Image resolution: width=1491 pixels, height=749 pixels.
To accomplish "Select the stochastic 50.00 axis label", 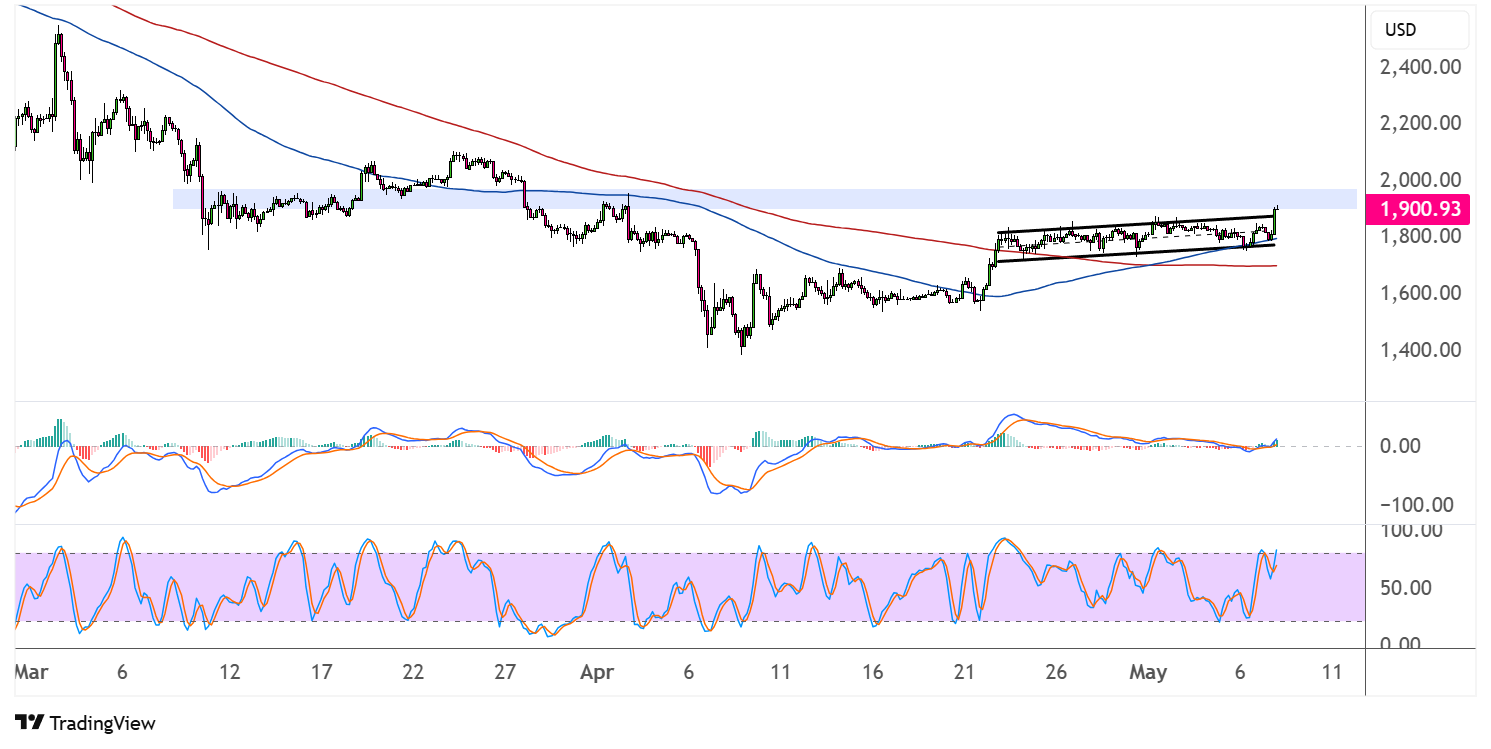I will pyautogui.click(x=1404, y=587).
